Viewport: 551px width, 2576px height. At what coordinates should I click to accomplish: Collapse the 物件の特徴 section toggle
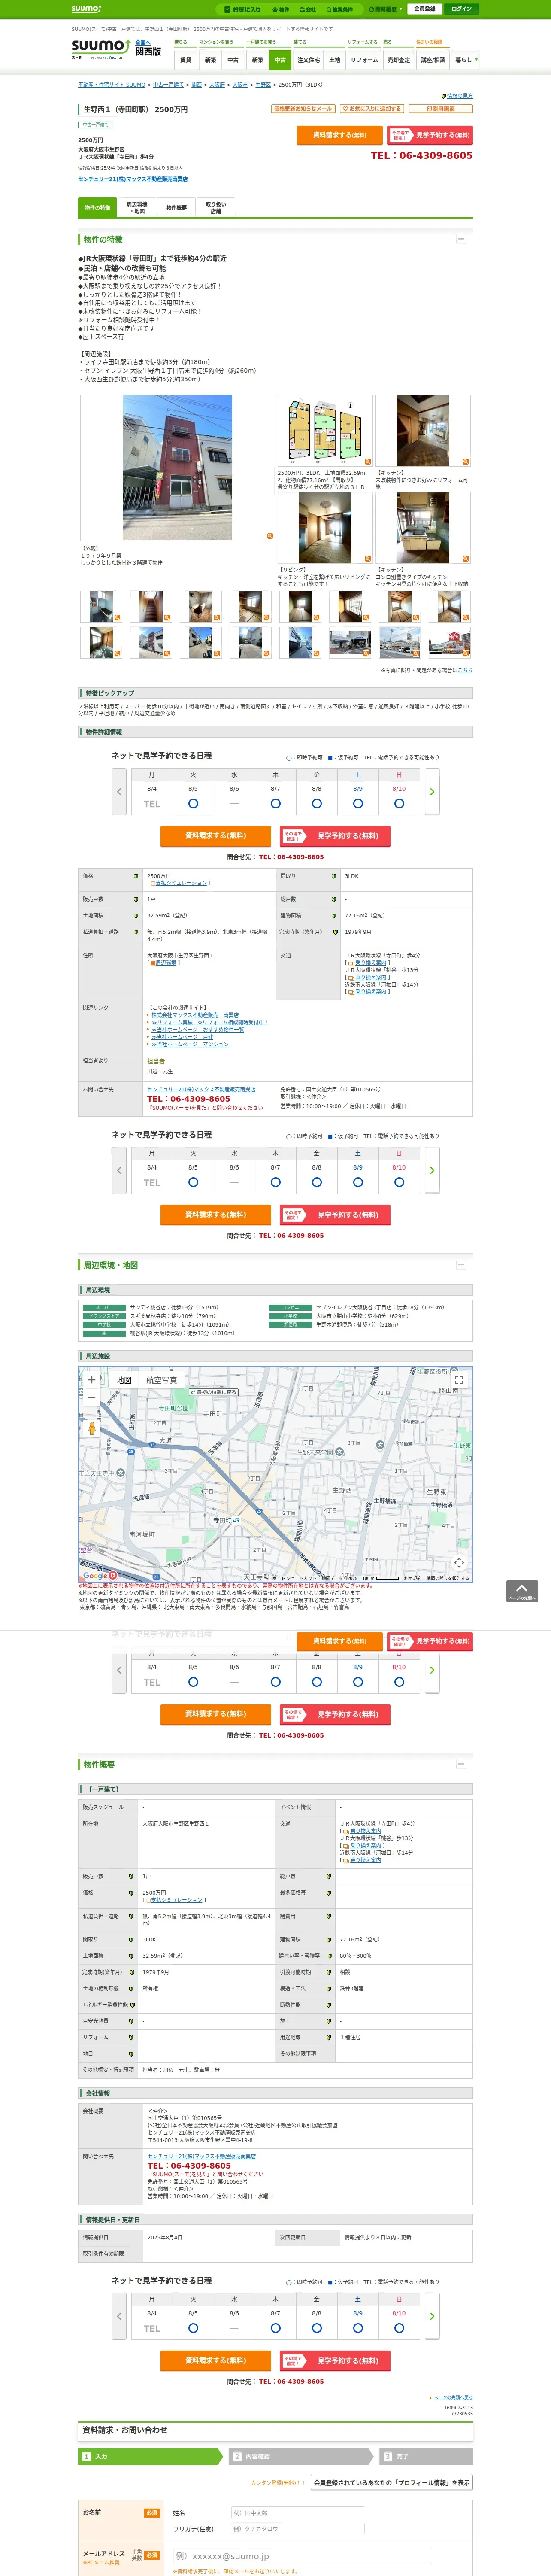[x=461, y=240]
